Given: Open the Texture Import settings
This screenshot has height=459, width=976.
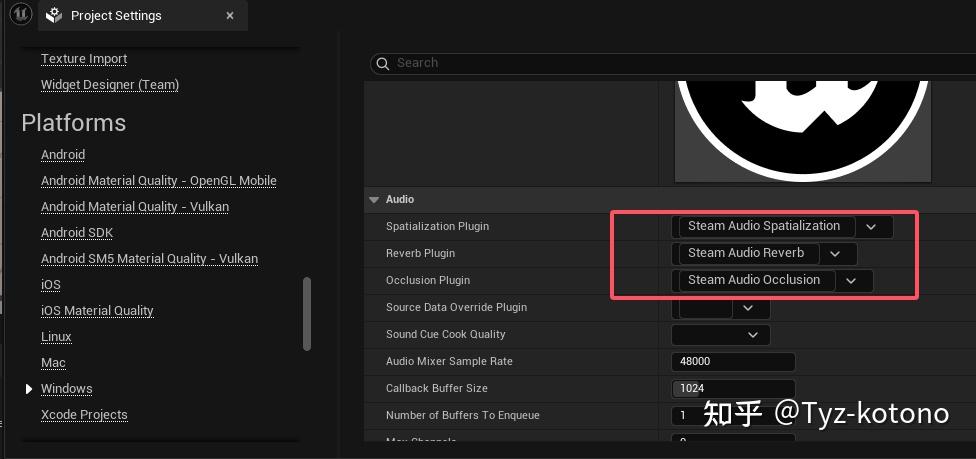Looking at the screenshot, I should [x=84, y=59].
